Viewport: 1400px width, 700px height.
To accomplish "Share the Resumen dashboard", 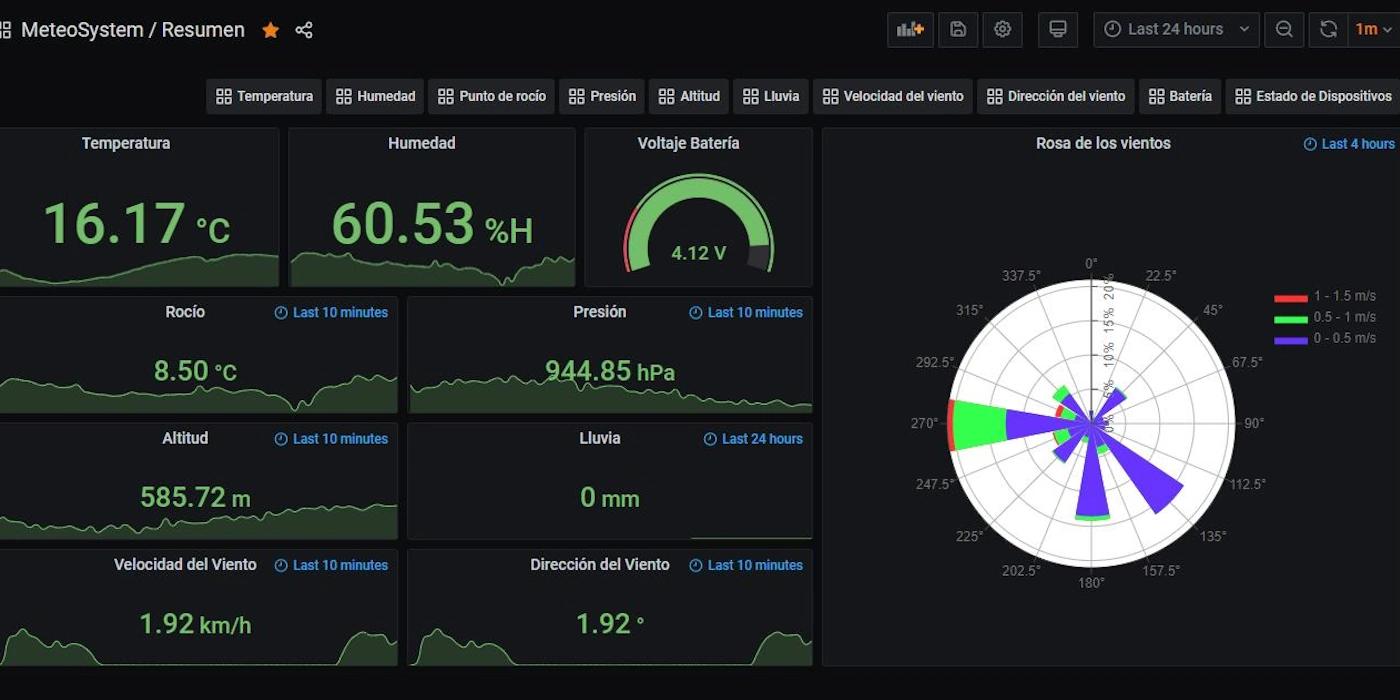I will coord(303,30).
